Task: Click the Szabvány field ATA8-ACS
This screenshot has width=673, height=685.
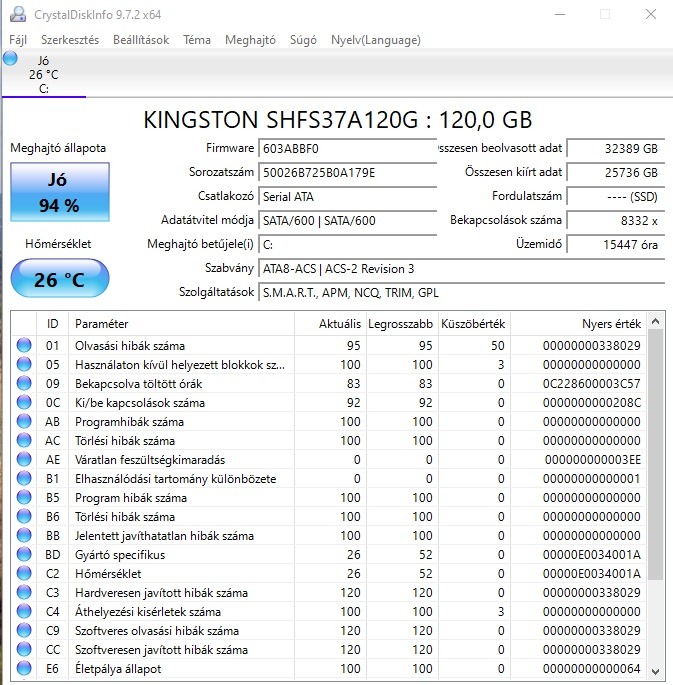Action: coord(462,269)
